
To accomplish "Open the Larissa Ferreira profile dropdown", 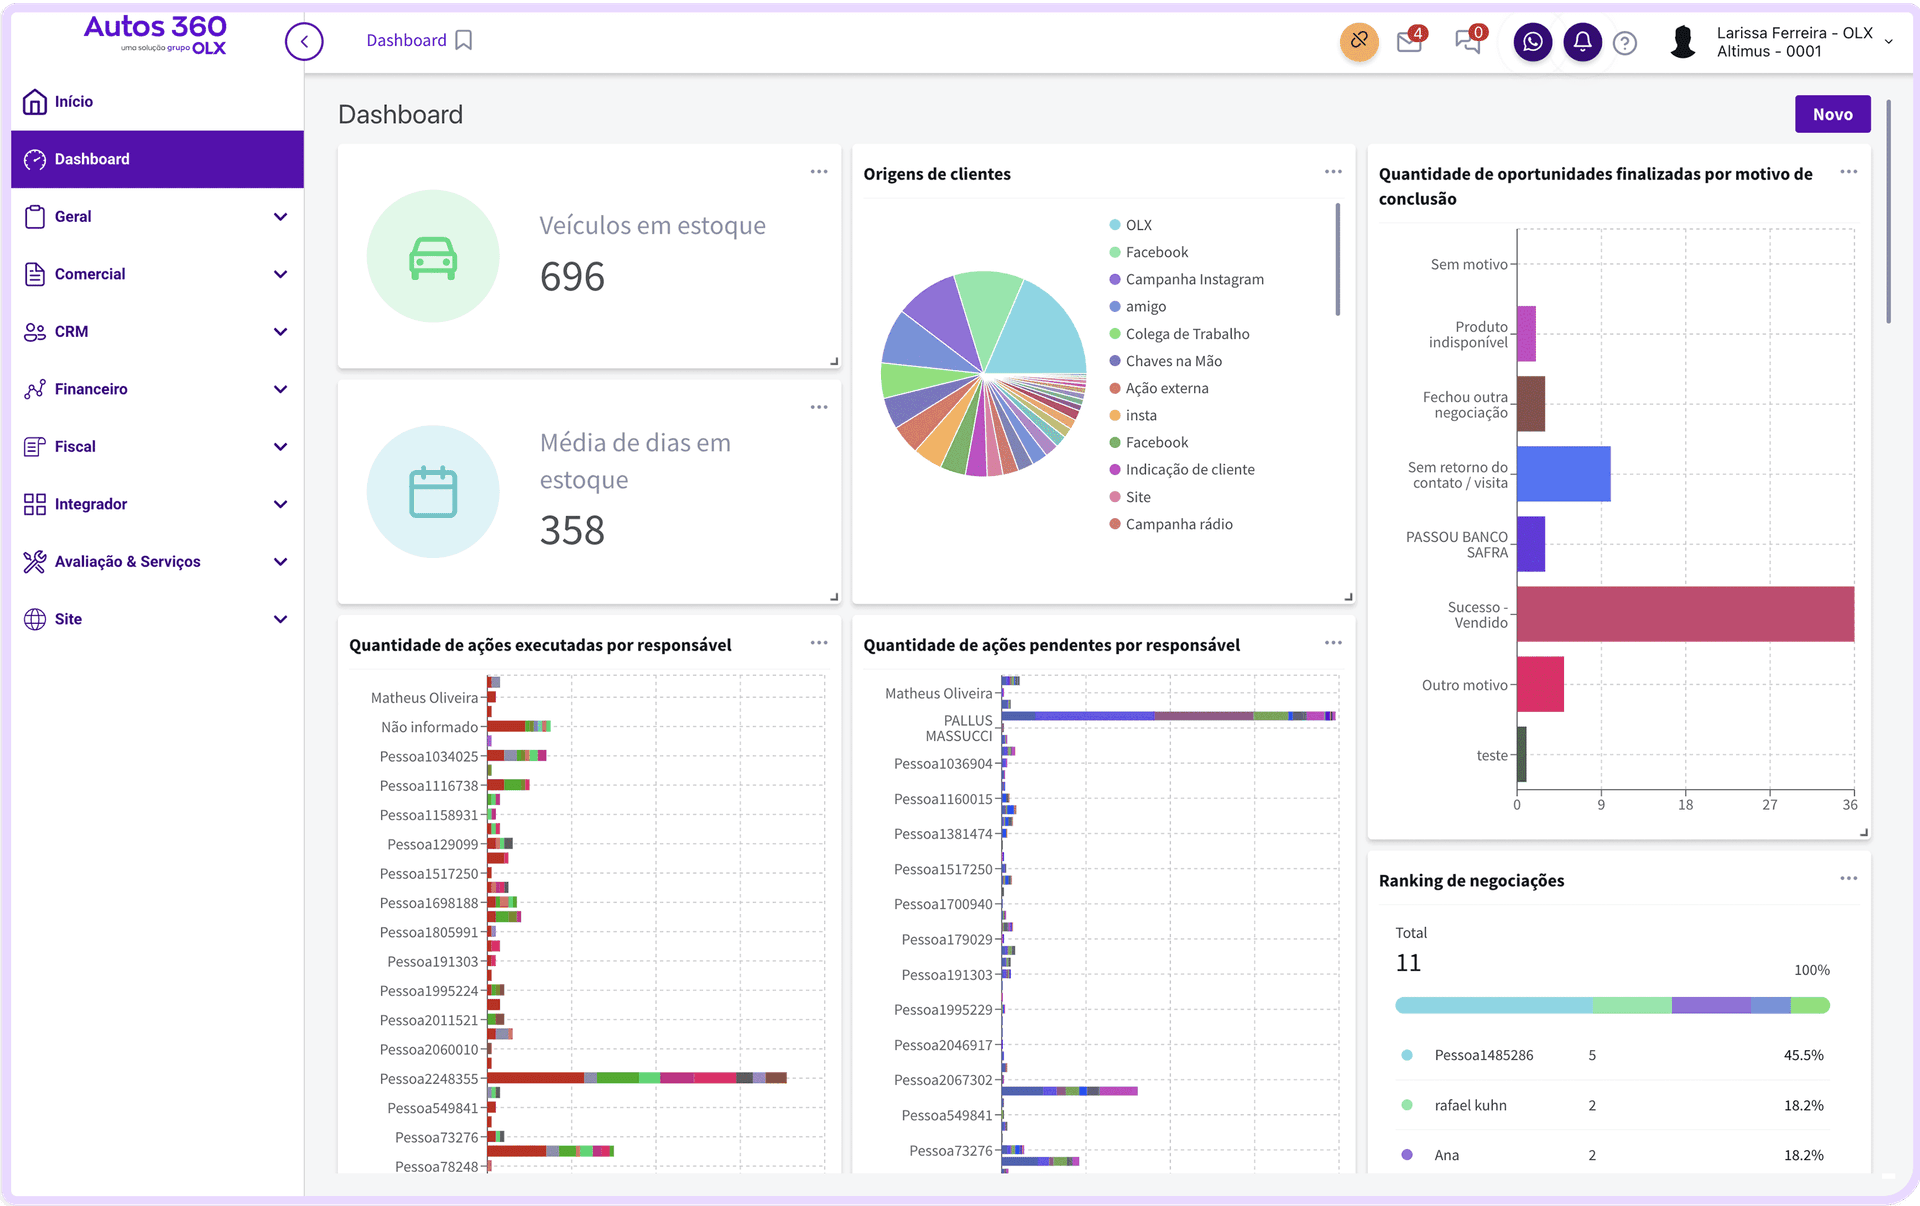I will 1795,42.
